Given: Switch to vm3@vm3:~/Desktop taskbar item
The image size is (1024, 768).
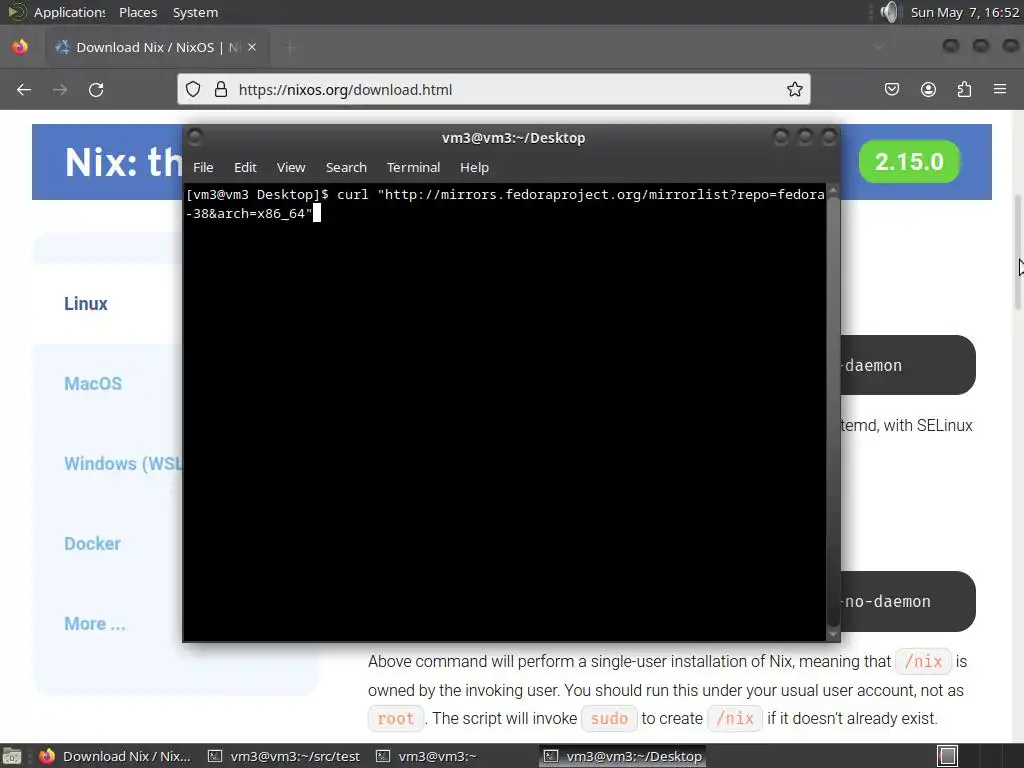Looking at the screenshot, I should (623, 756).
